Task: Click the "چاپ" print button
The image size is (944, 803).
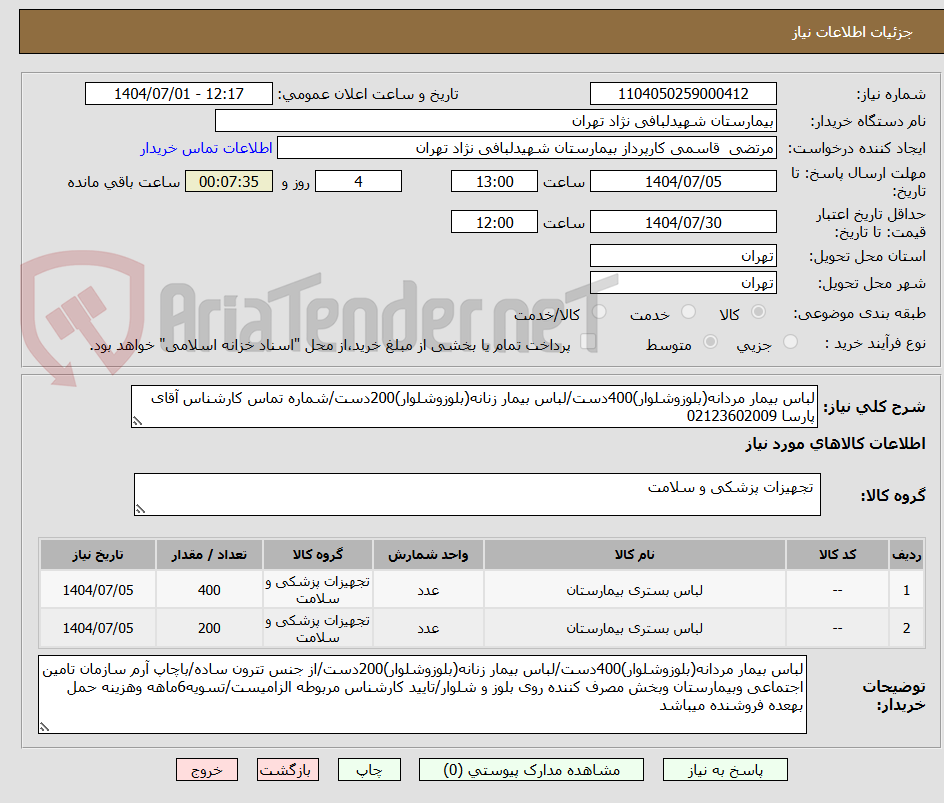Action: pos(369,769)
